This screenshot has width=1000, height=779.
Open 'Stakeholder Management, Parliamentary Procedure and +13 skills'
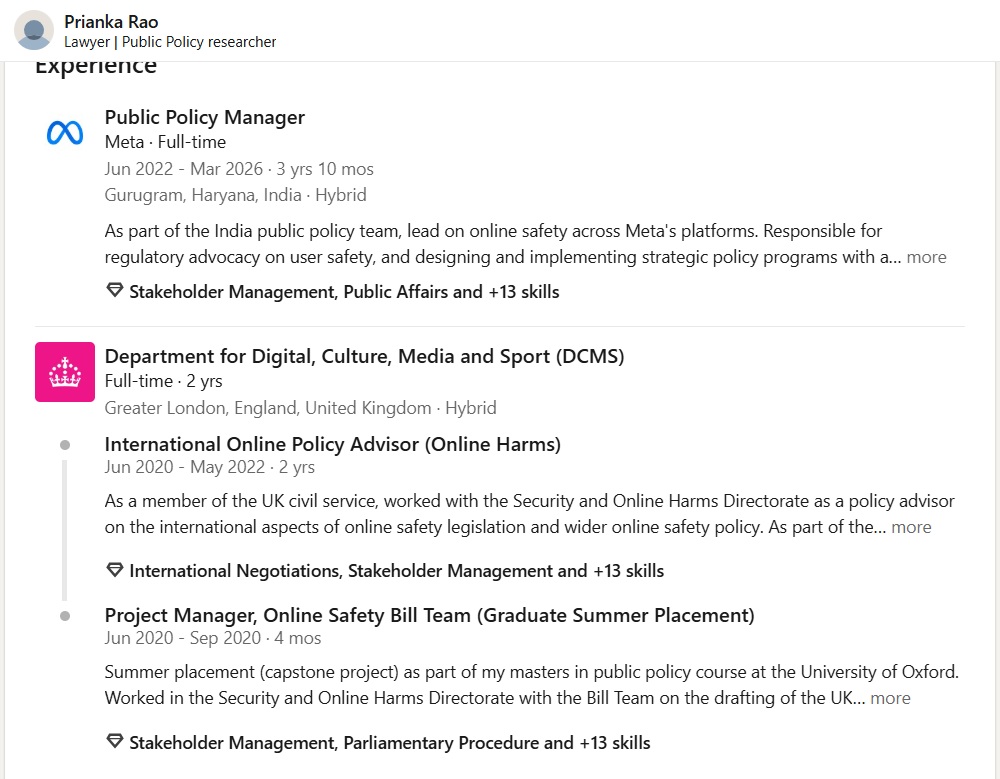point(389,743)
